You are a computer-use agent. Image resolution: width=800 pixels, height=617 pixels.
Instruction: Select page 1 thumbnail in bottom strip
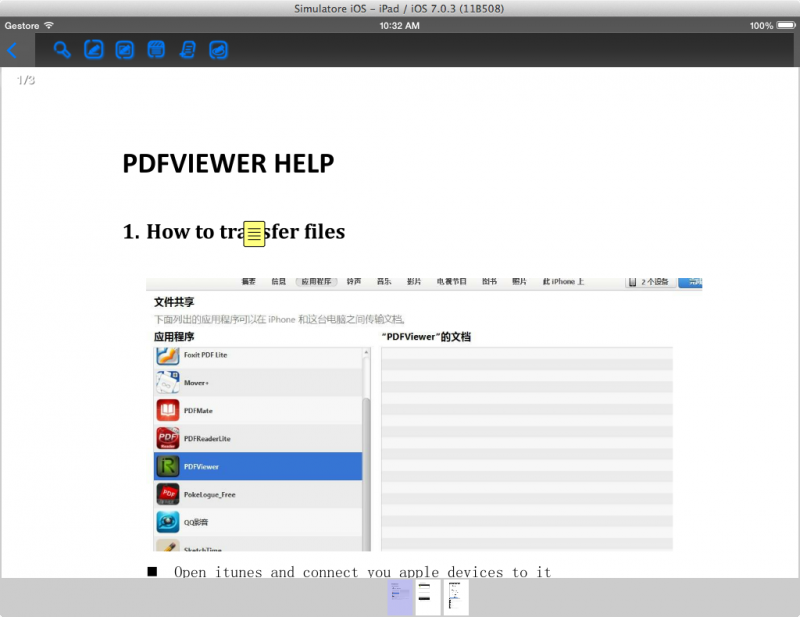pos(399,597)
